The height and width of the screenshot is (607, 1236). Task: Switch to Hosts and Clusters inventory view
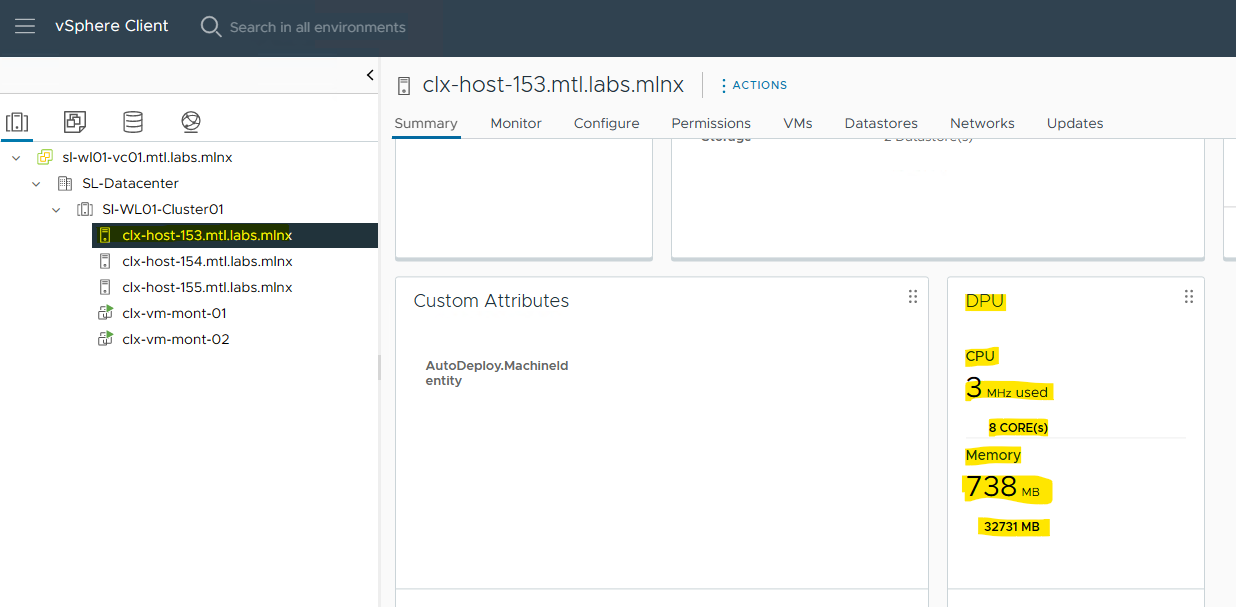(17, 122)
